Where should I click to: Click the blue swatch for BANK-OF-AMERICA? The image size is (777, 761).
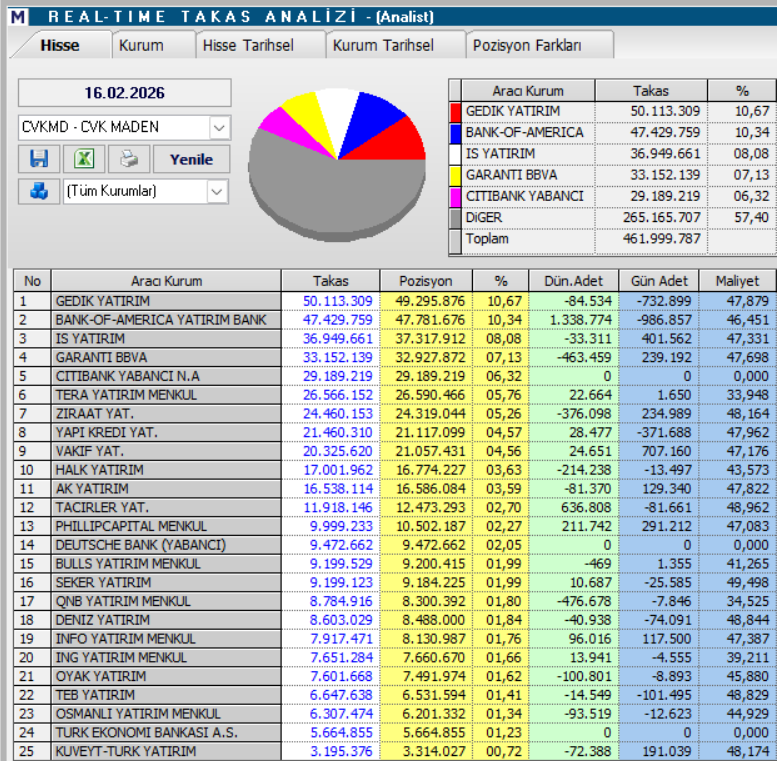pyautogui.click(x=455, y=133)
